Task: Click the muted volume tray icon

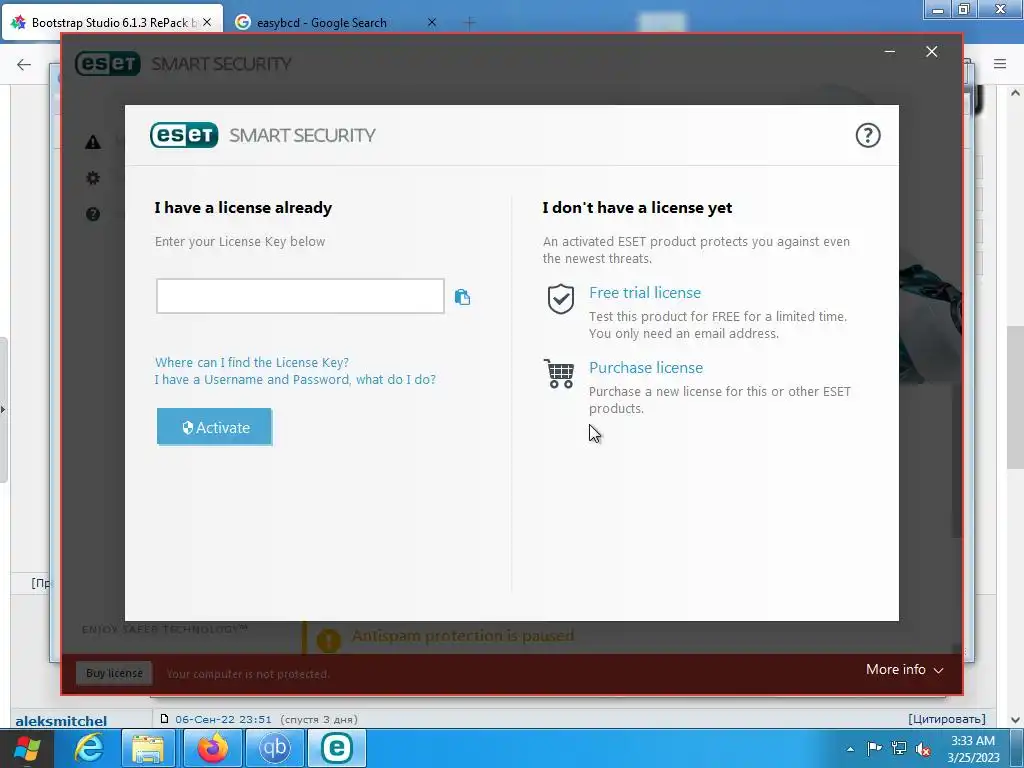Action: pos(923,749)
